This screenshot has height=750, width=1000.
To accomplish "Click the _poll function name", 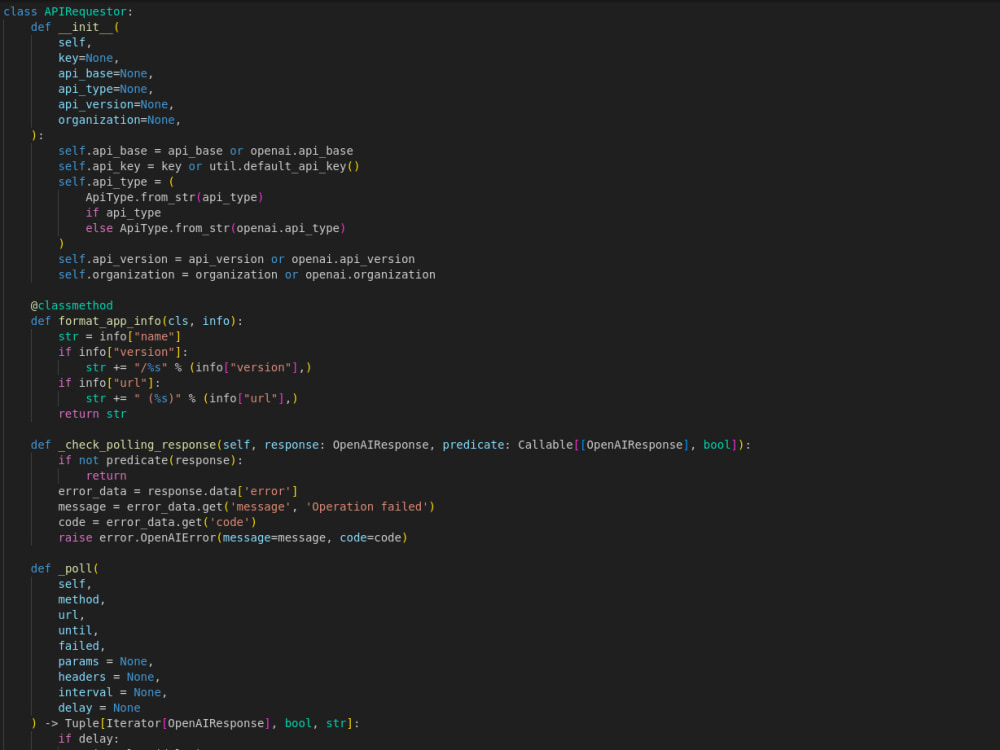I will [75, 568].
